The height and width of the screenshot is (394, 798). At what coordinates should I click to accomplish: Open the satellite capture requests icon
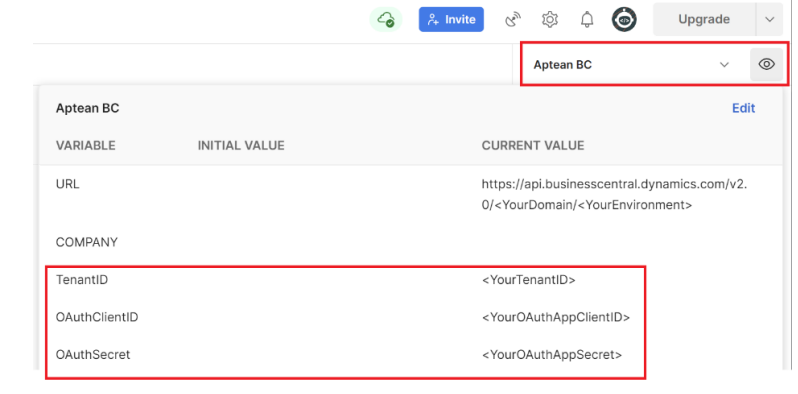(513, 20)
